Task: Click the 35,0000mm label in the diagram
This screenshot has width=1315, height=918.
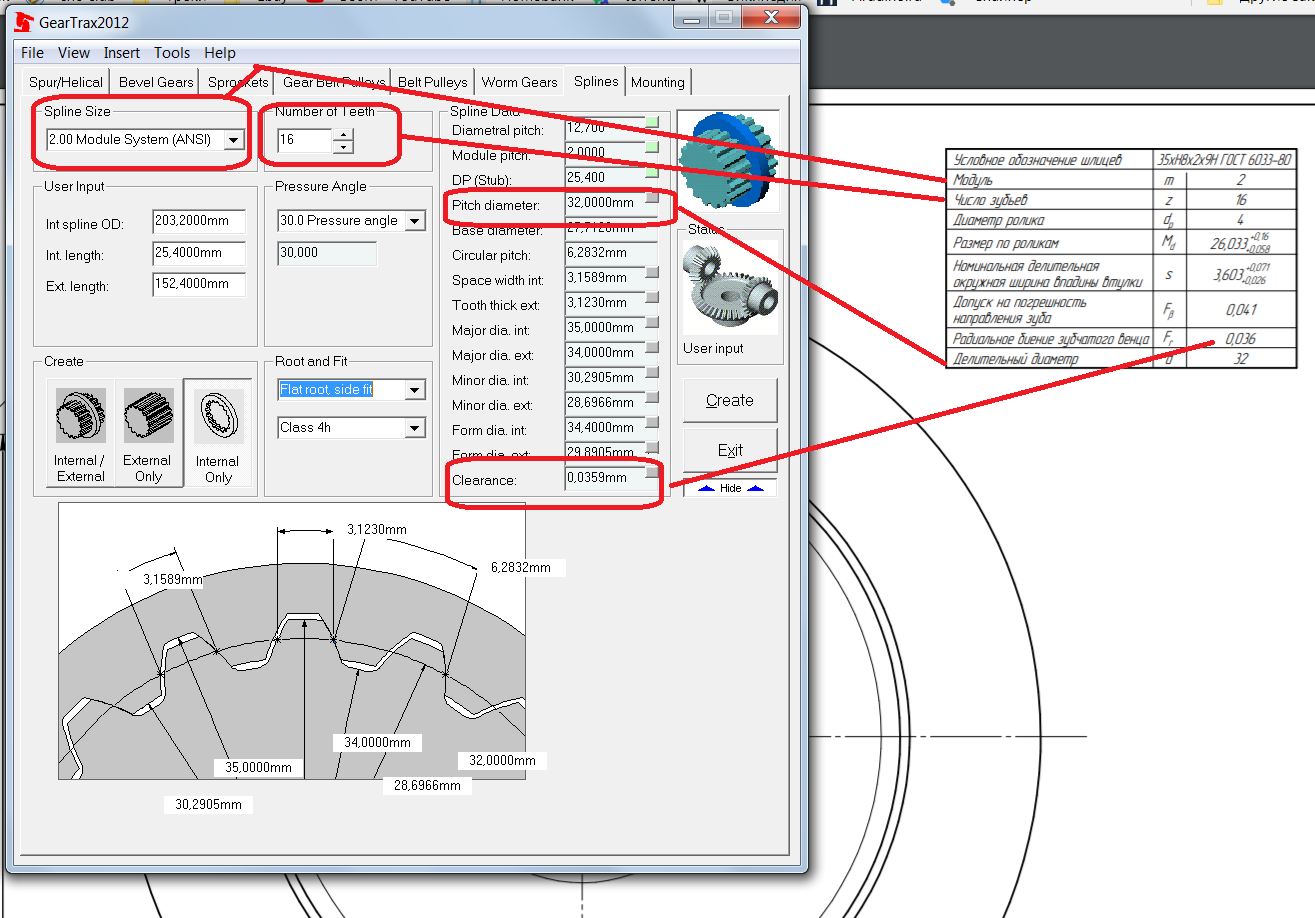Action: [x=258, y=767]
